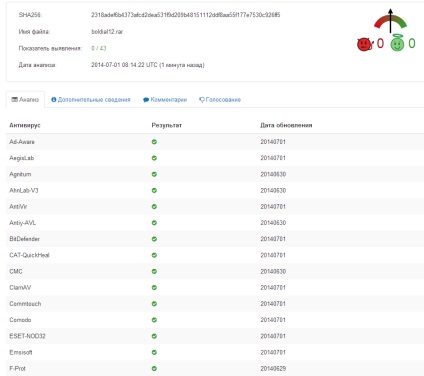Click the red malicious vote count 0

tap(380, 43)
